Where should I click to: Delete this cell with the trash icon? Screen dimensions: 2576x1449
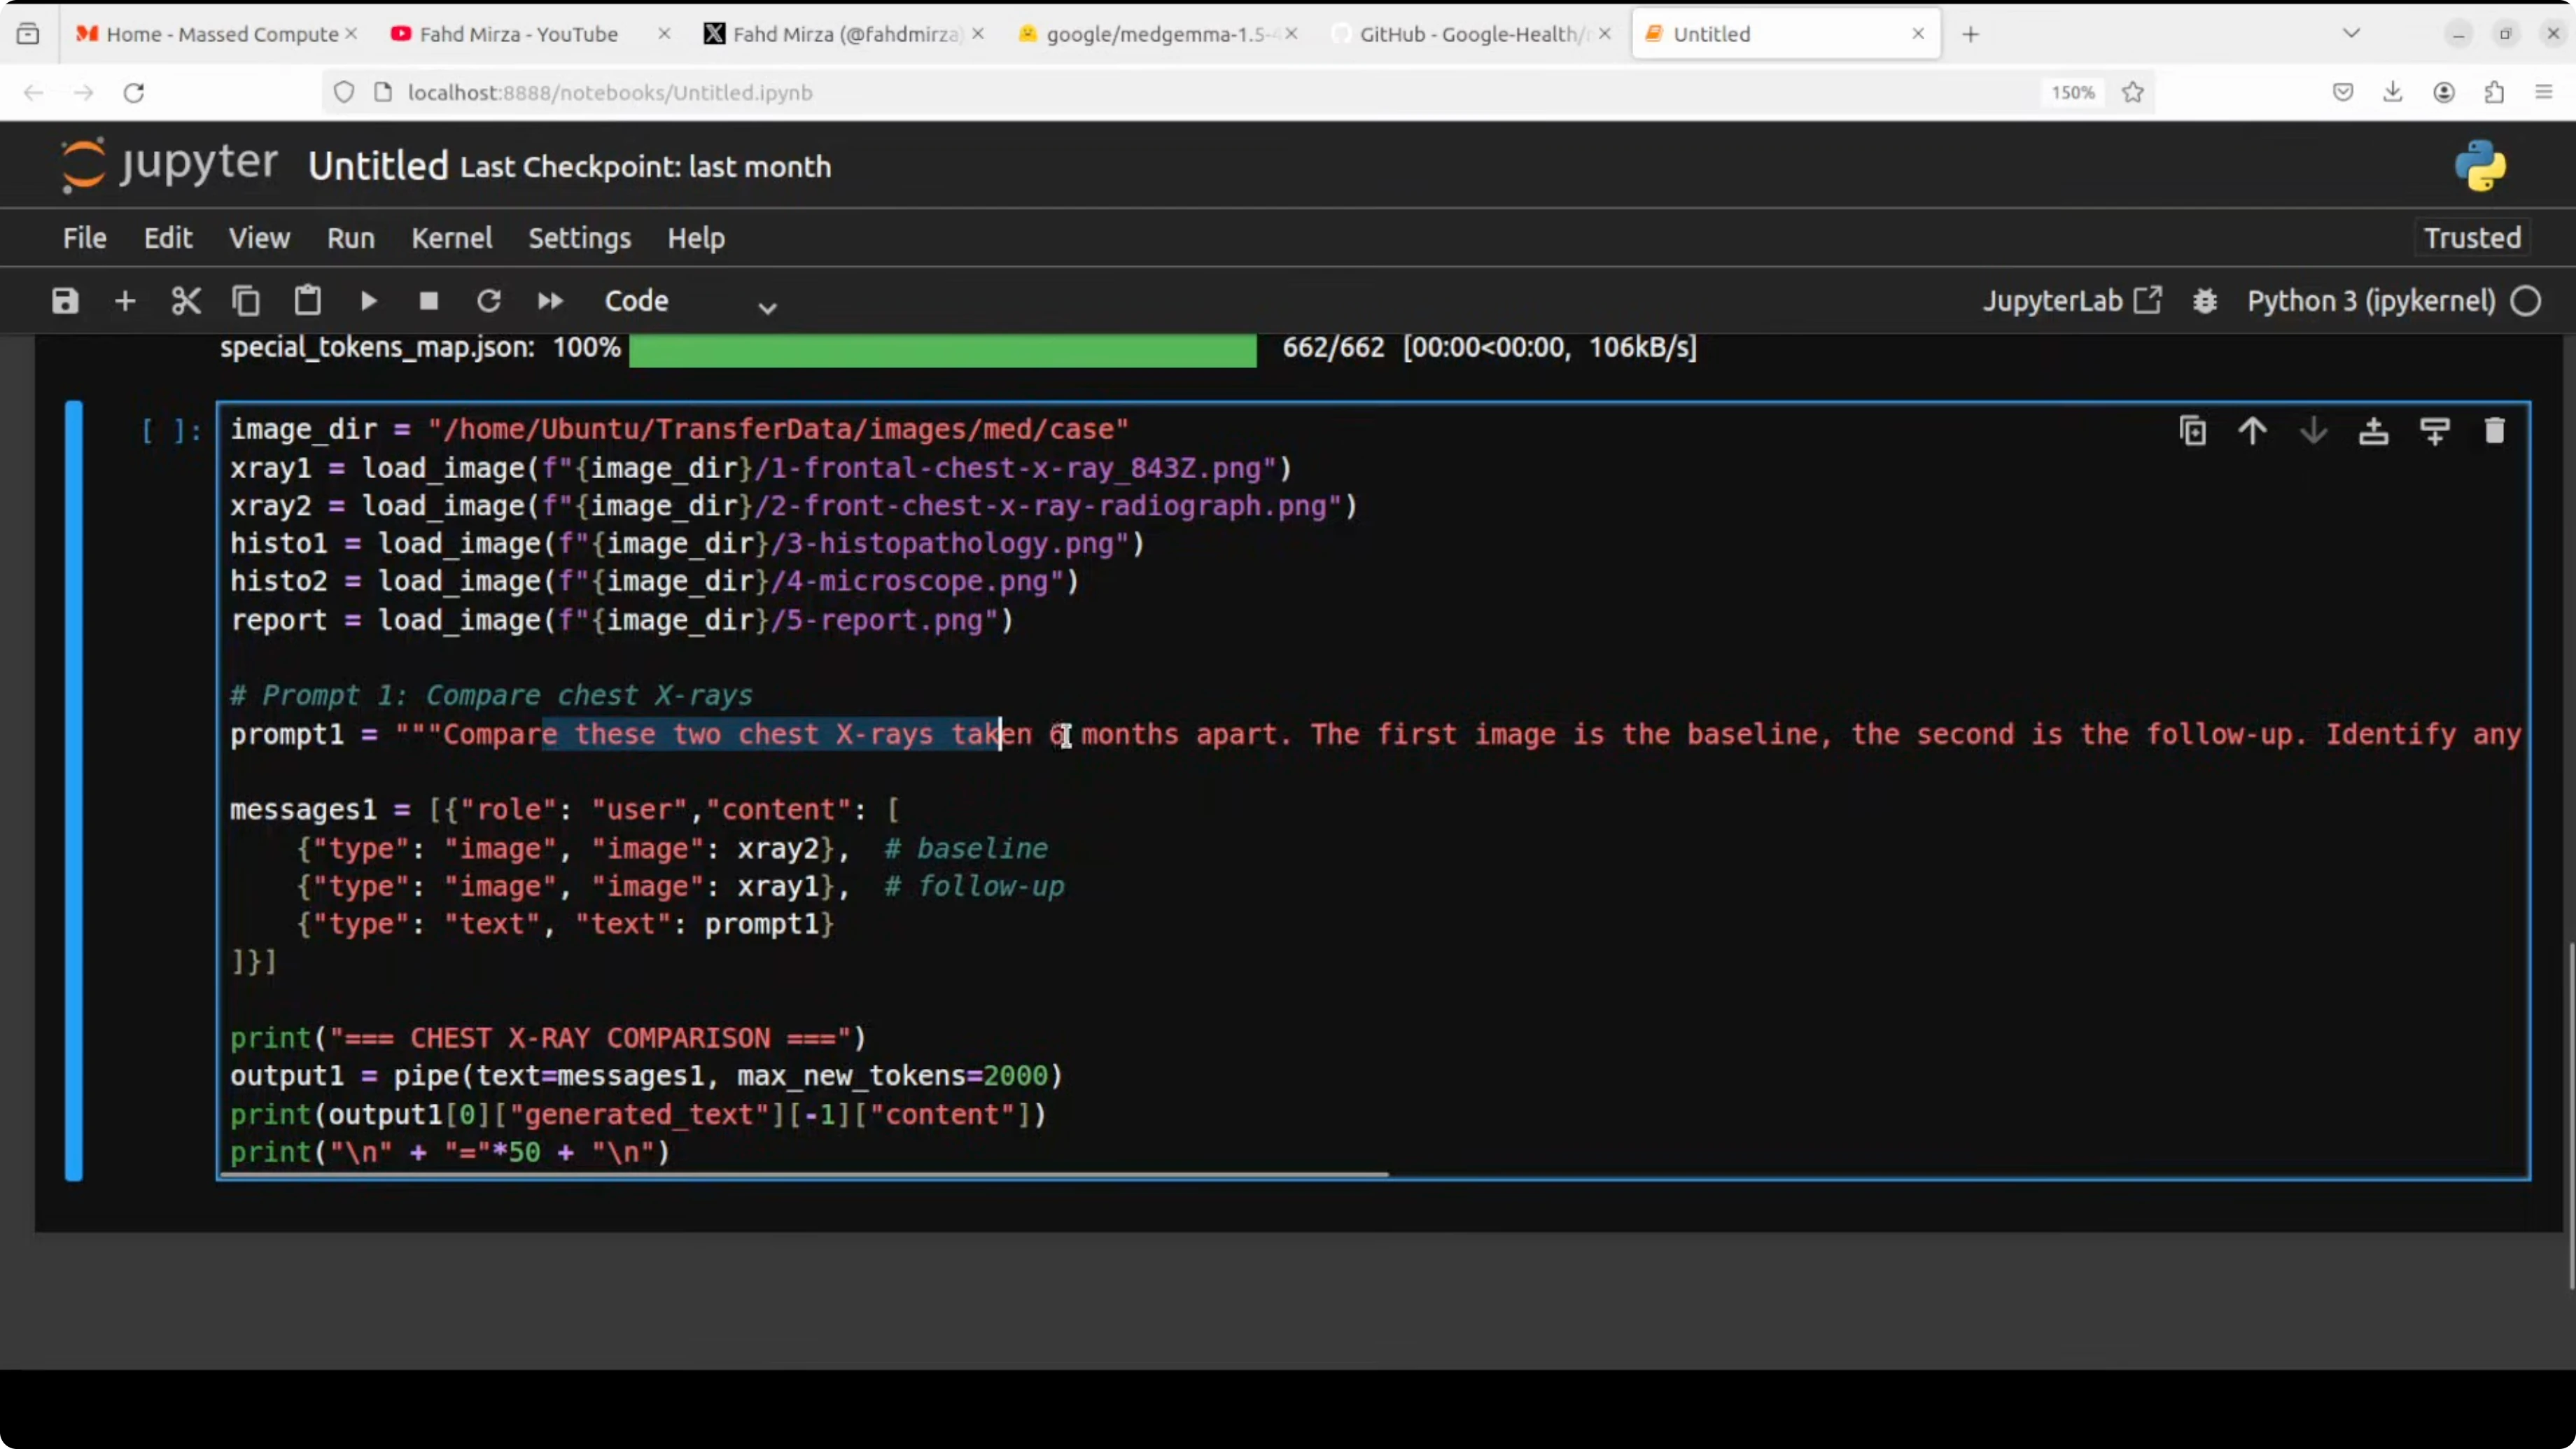tap(2495, 431)
